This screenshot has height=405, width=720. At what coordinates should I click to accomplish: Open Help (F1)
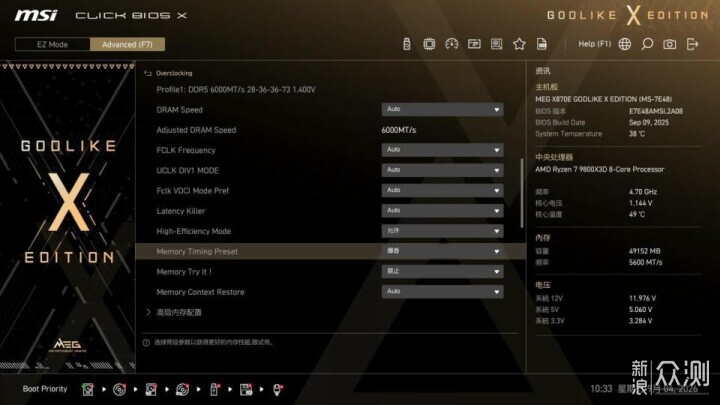point(595,44)
